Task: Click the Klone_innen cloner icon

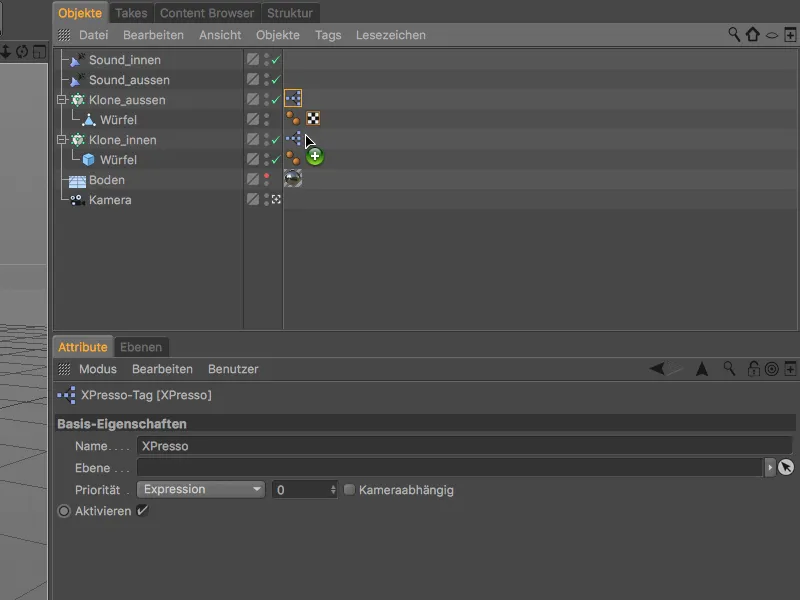Action: click(78, 139)
